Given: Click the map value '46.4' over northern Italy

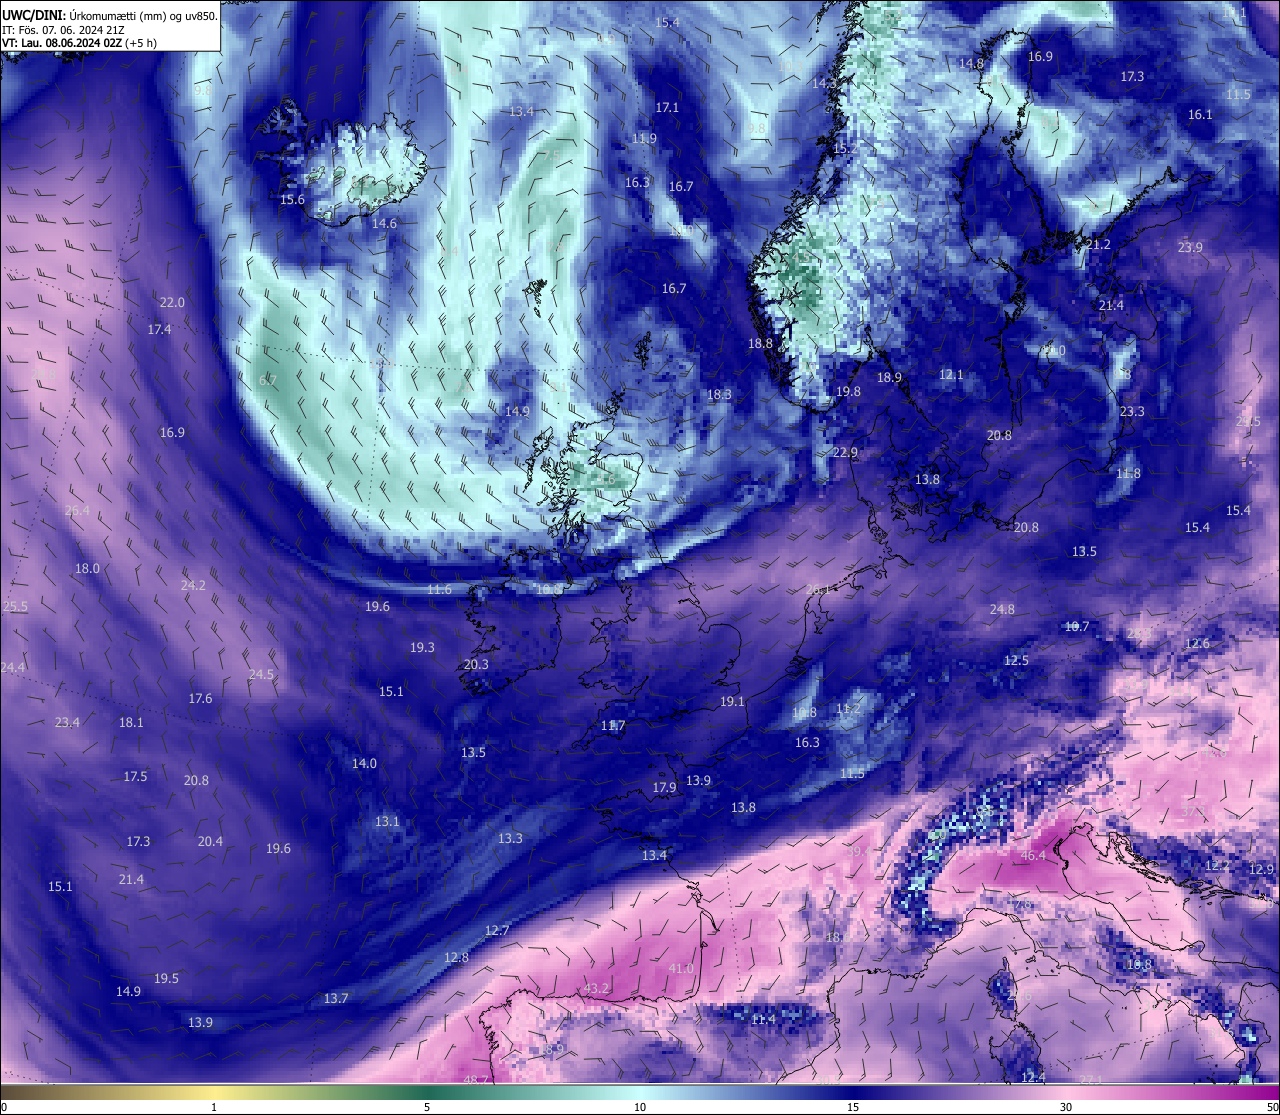Looking at the screenshot, I should pyautogui.click(x=1033, y=856).
